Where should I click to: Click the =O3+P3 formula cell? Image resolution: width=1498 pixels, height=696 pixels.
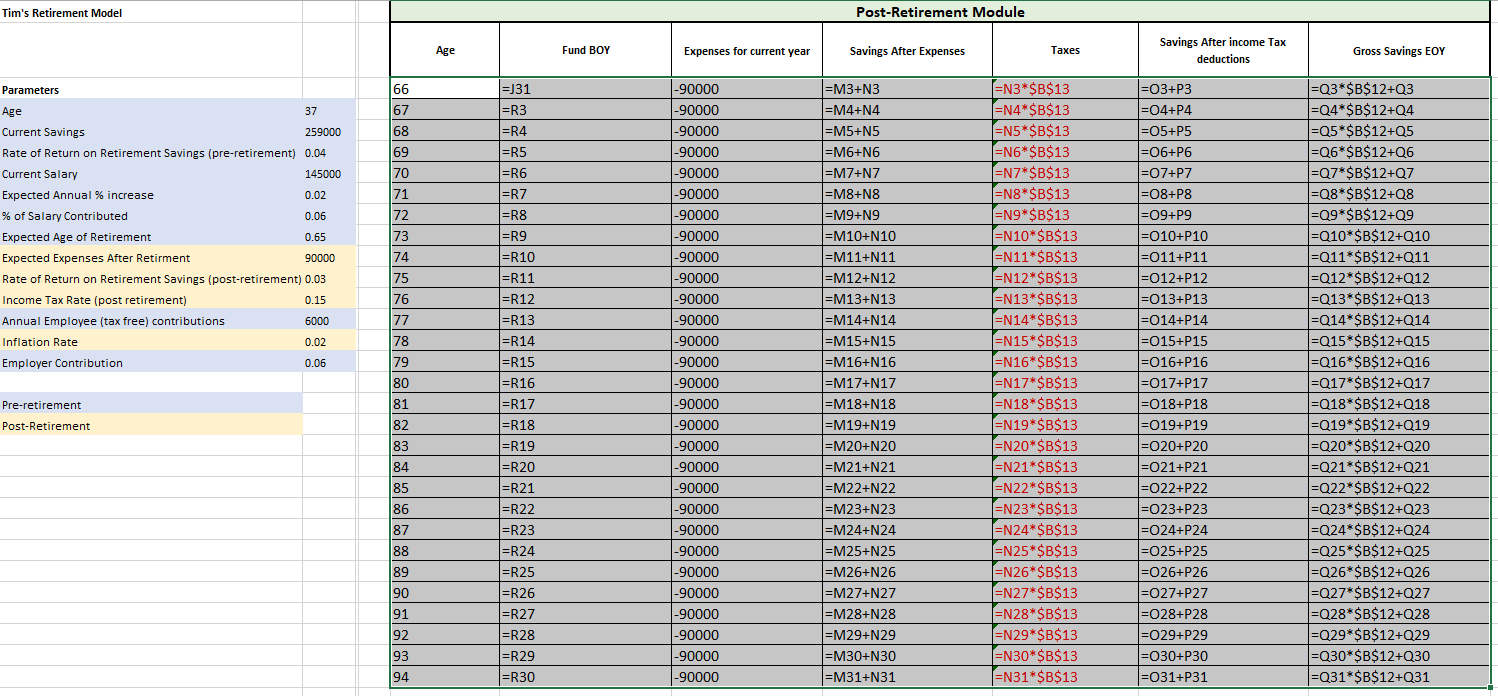(x=1223, y=89)
